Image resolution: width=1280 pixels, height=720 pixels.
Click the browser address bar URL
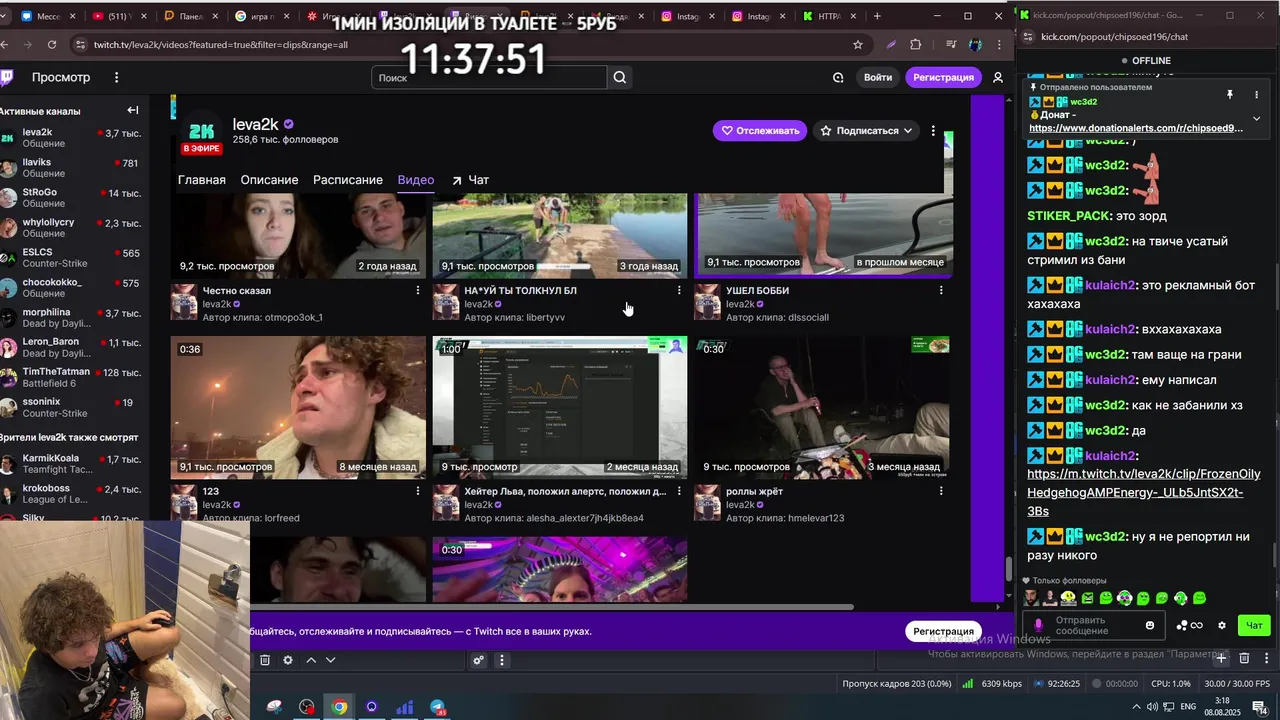(220, 44)
